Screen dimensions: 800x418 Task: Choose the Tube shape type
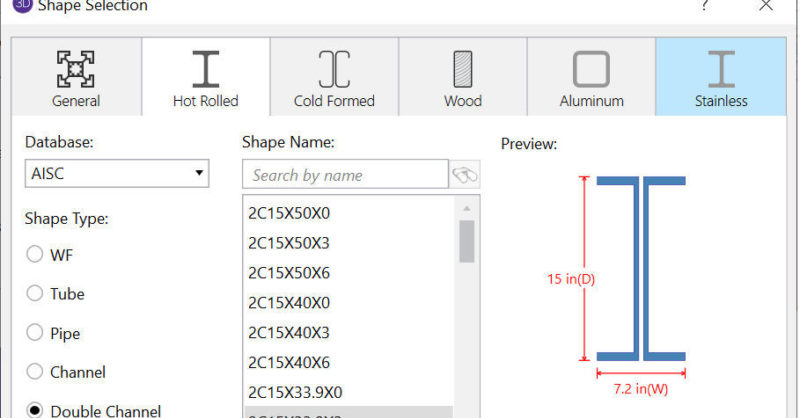point(35,294)
